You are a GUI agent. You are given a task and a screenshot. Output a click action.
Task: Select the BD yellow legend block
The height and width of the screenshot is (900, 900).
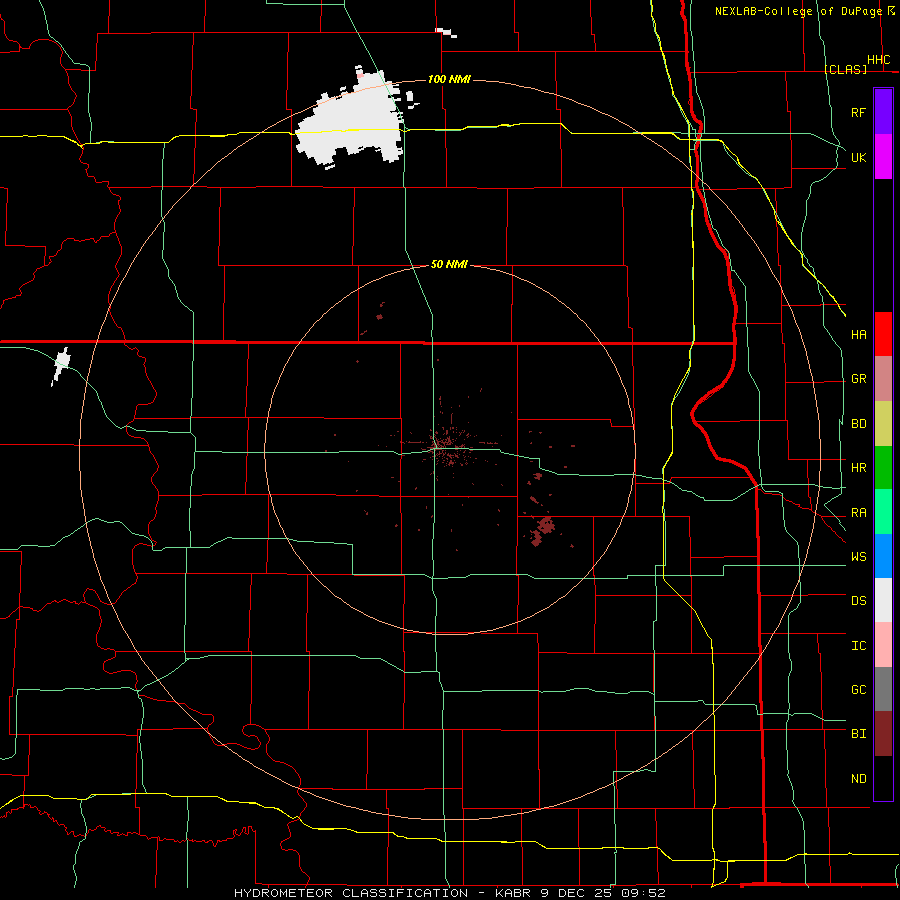pyautogui.click(x=883, y=424)
